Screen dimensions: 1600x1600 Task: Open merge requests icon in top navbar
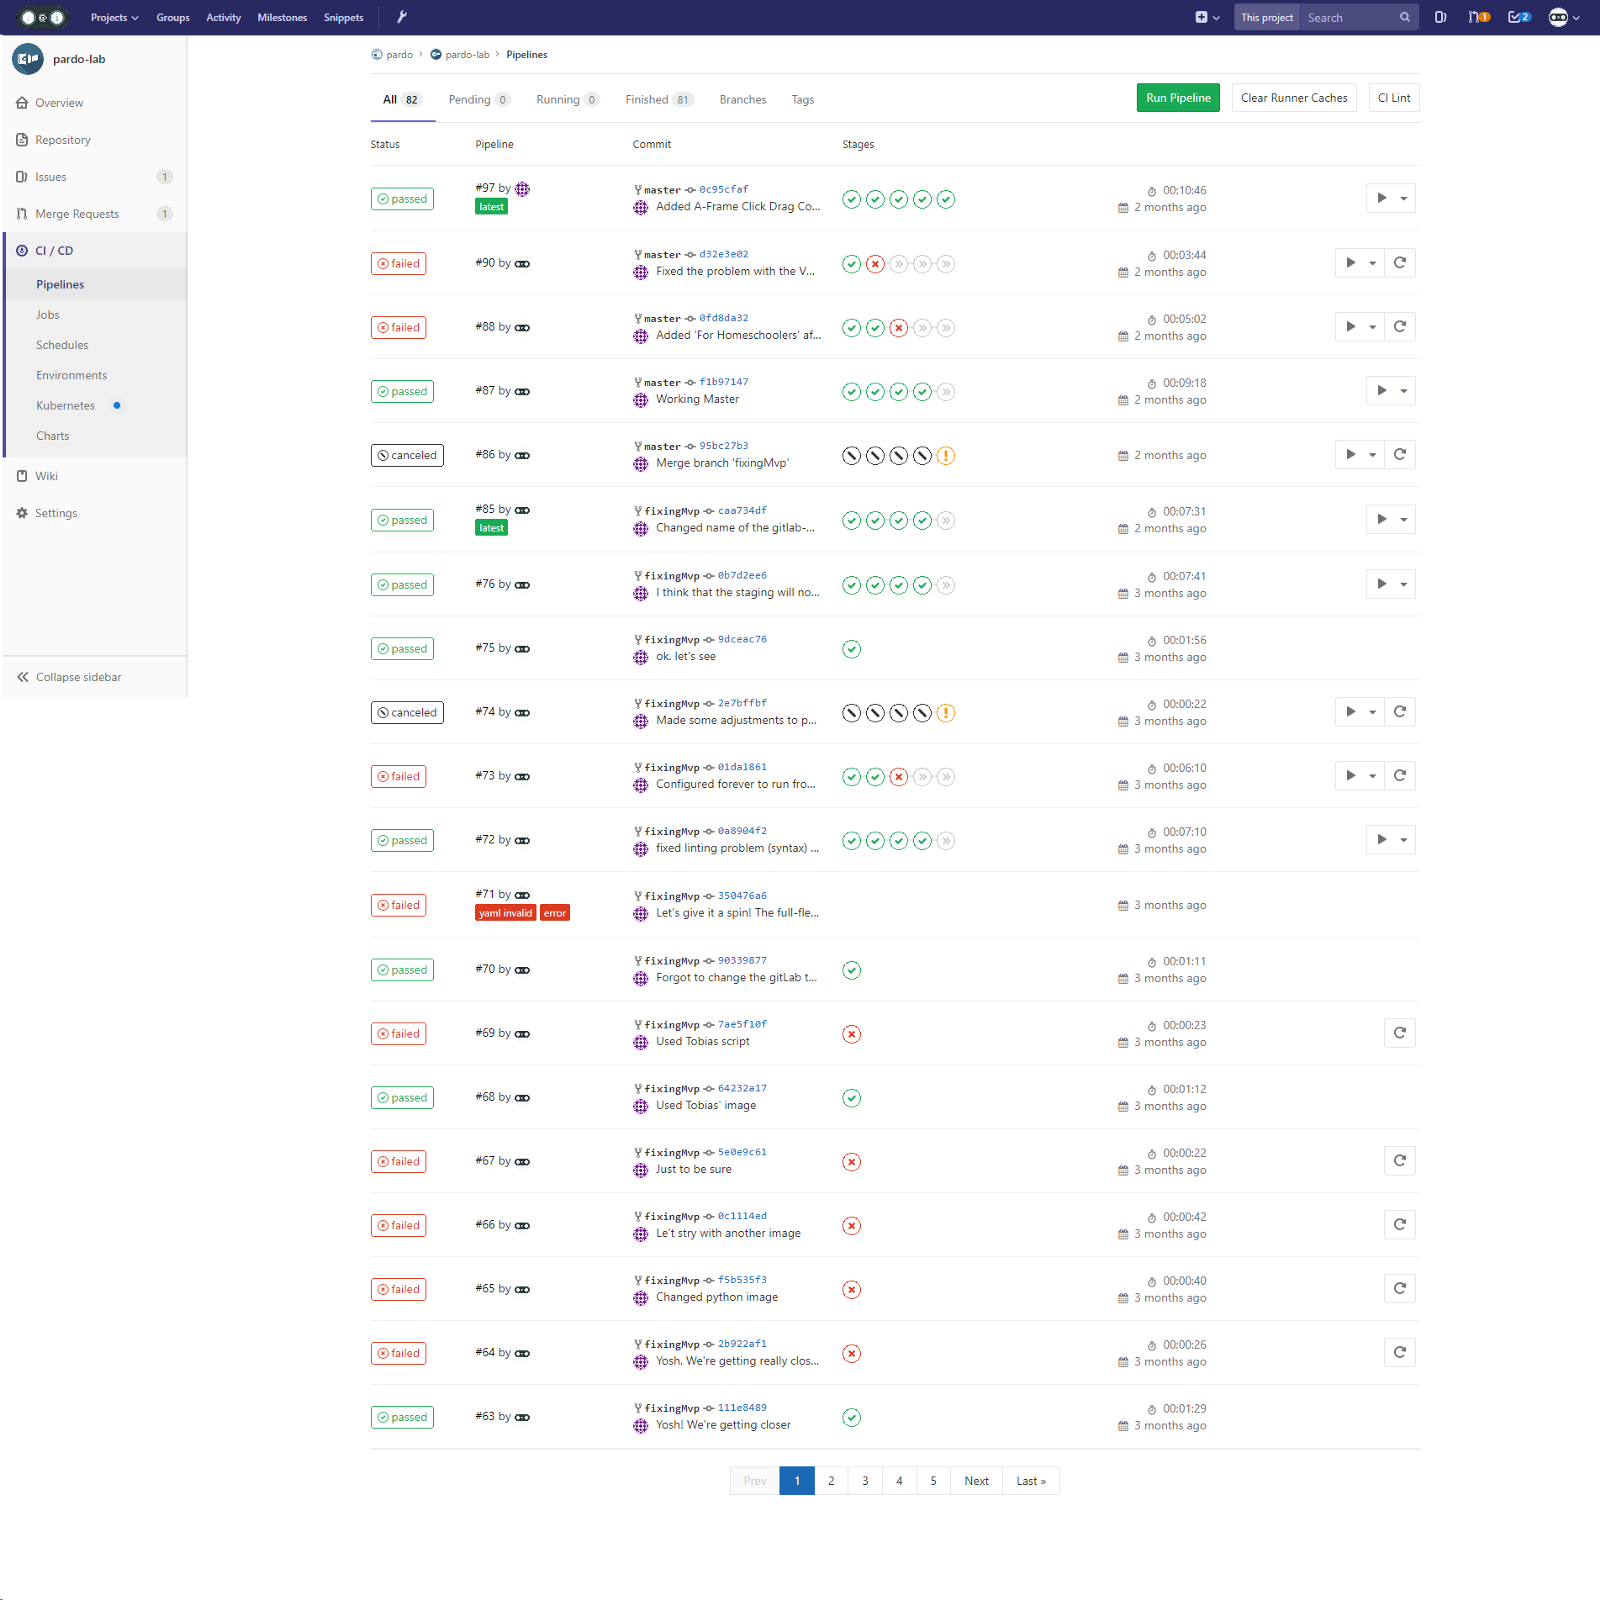pyautogui.click(x=1479, y=17)
